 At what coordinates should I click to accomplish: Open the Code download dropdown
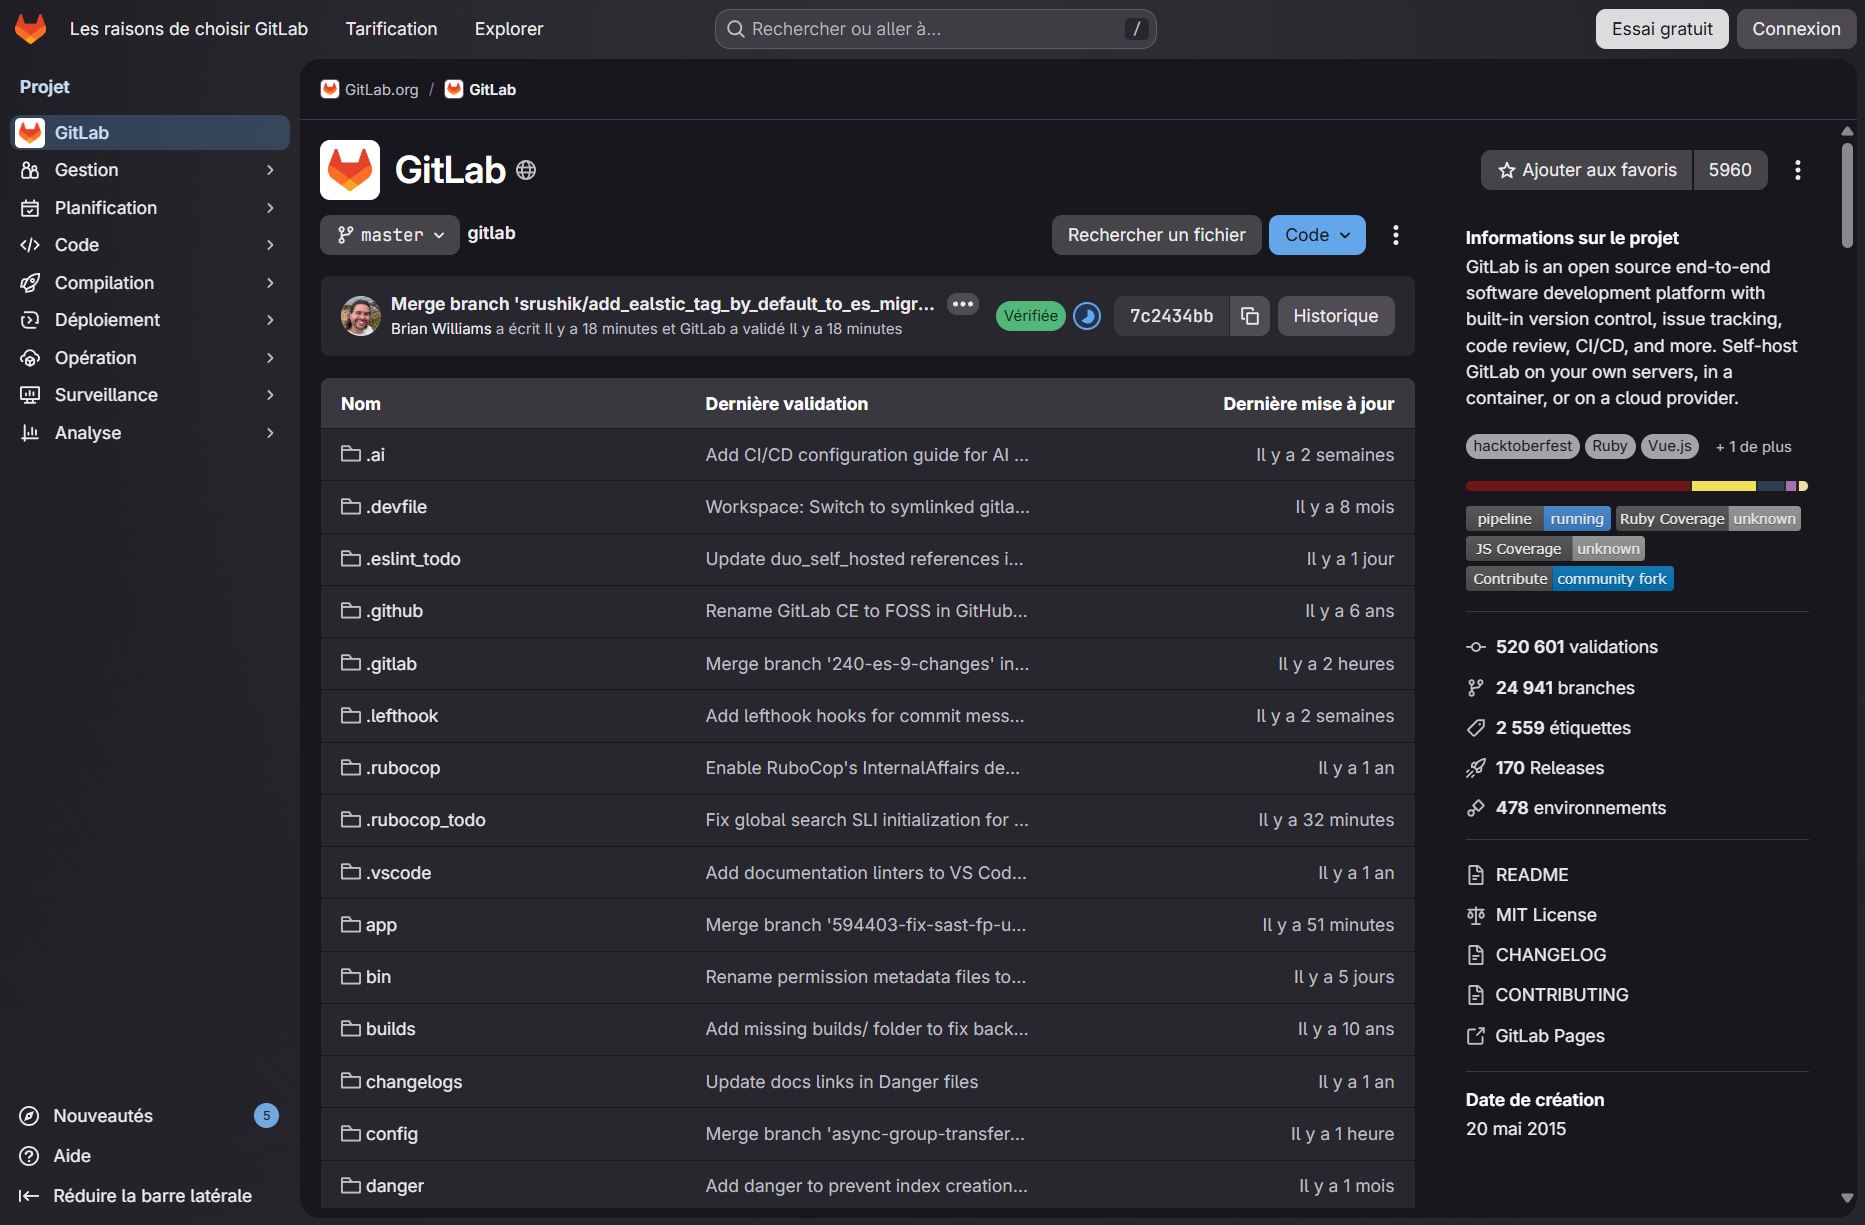click(1316, 234)
